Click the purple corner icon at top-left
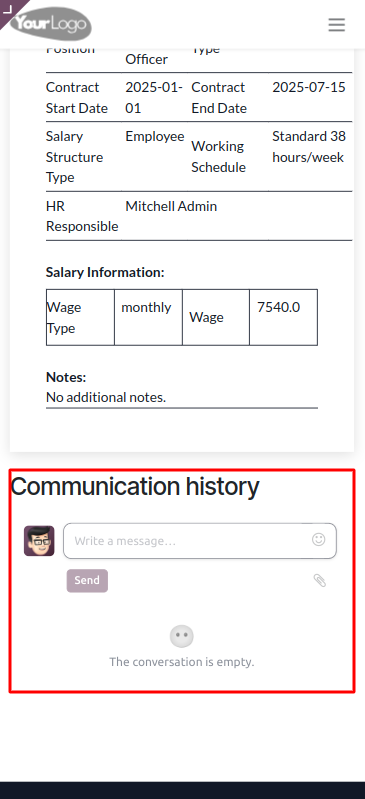 (x=9, y=9)
